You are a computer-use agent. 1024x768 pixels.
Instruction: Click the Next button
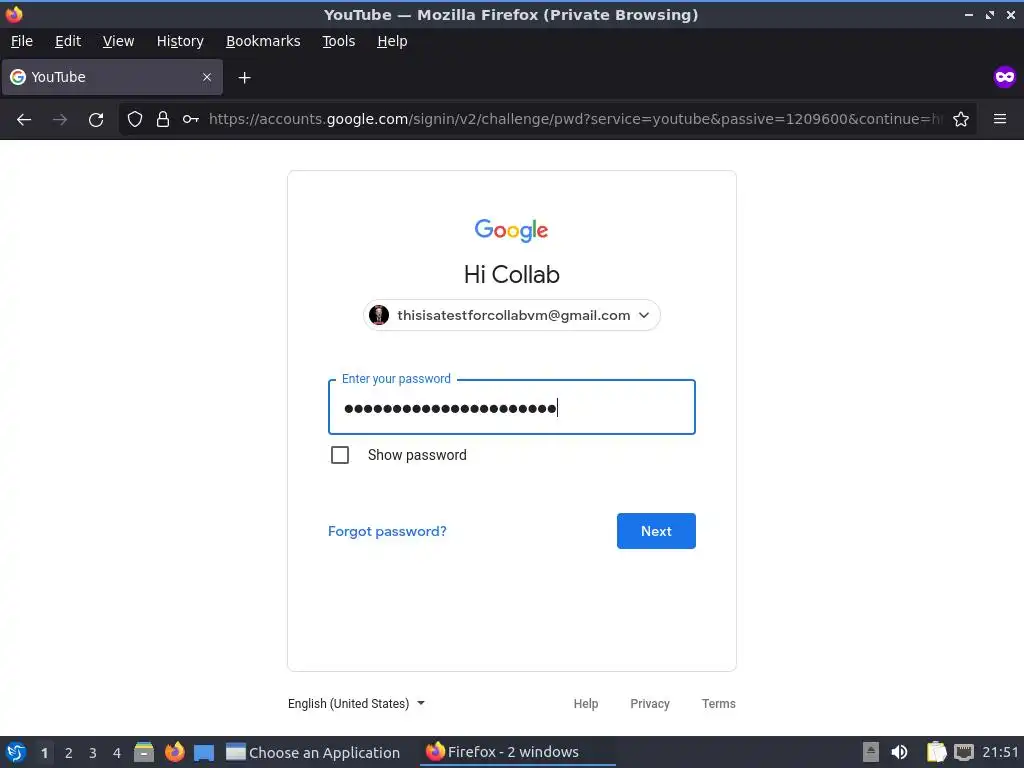pyautogui.click(x=656, y=531)
